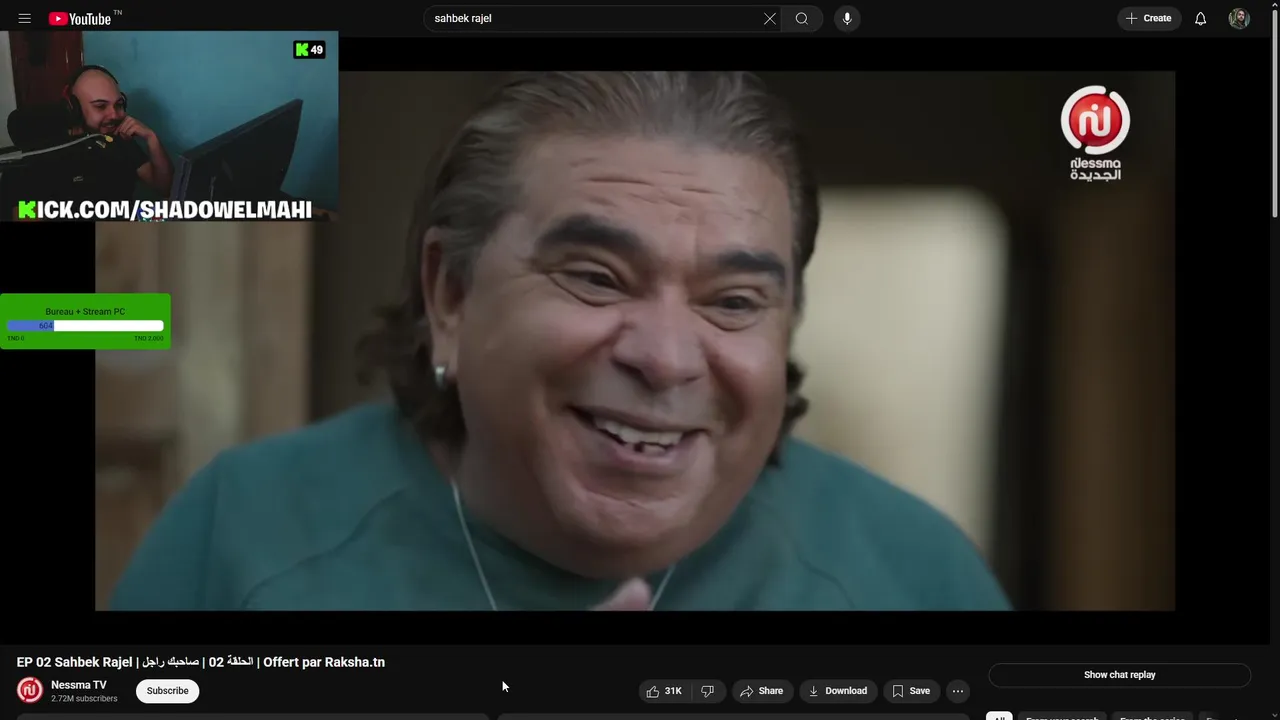Save the video to a playlist
The image size is (1280, 720).
[x=911, y=691]
